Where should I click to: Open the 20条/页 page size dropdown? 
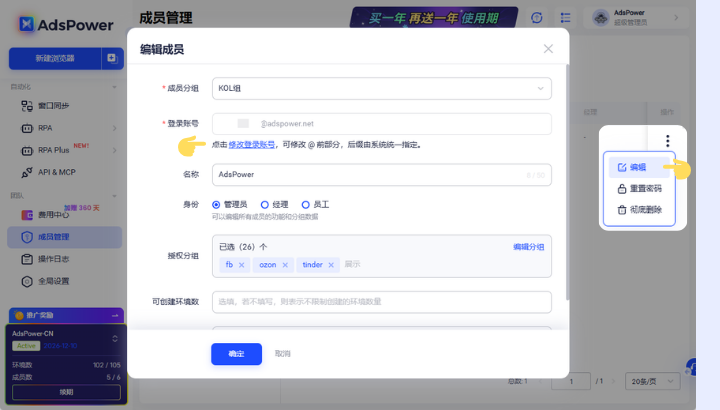(x=652, y=382)
